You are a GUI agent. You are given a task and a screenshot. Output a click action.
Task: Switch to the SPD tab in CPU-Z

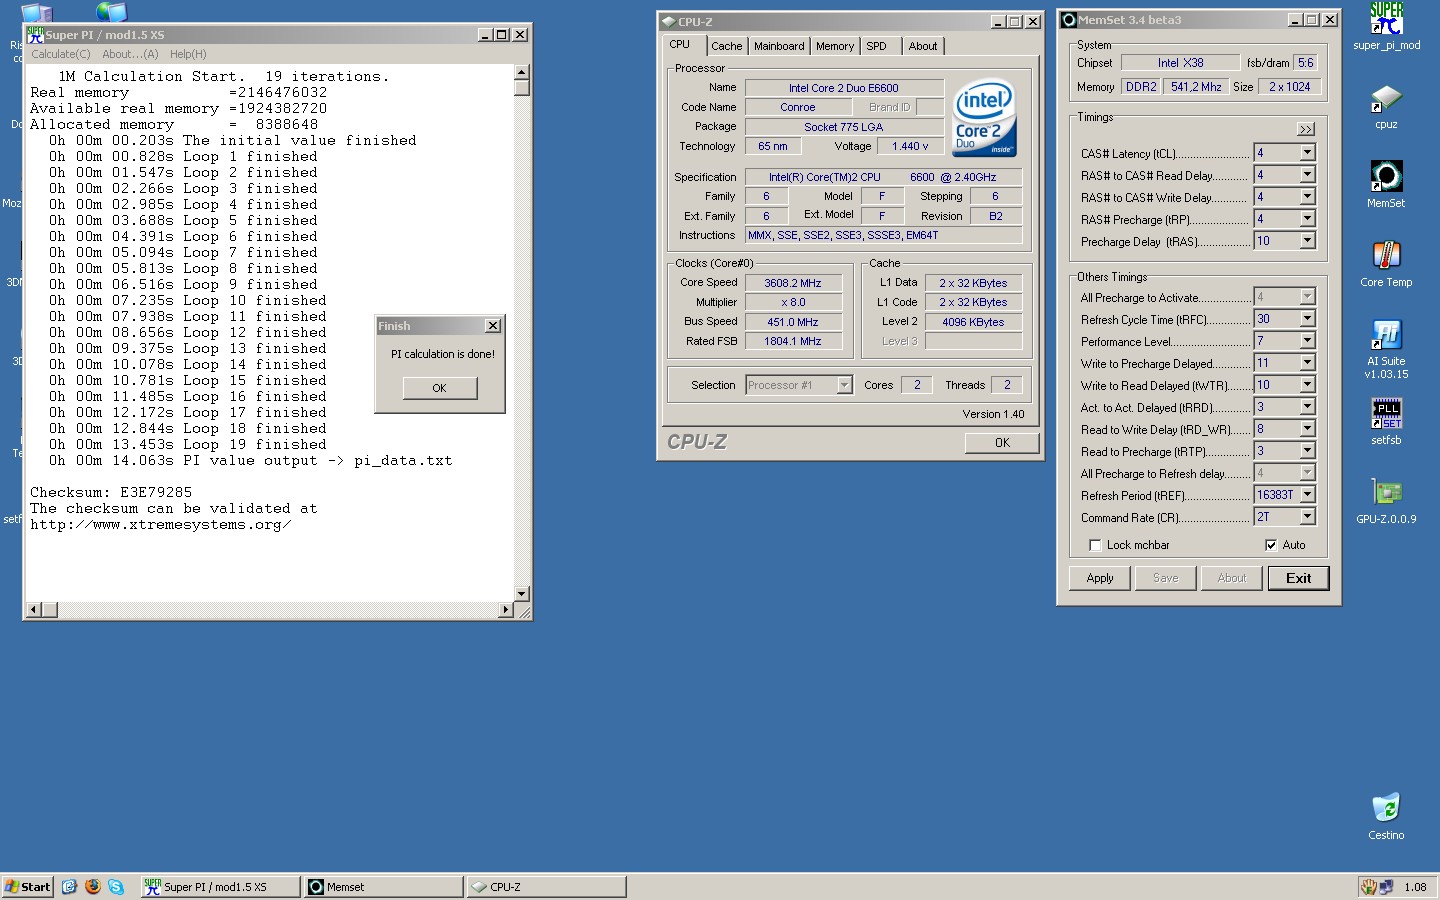tap(877, 46)
